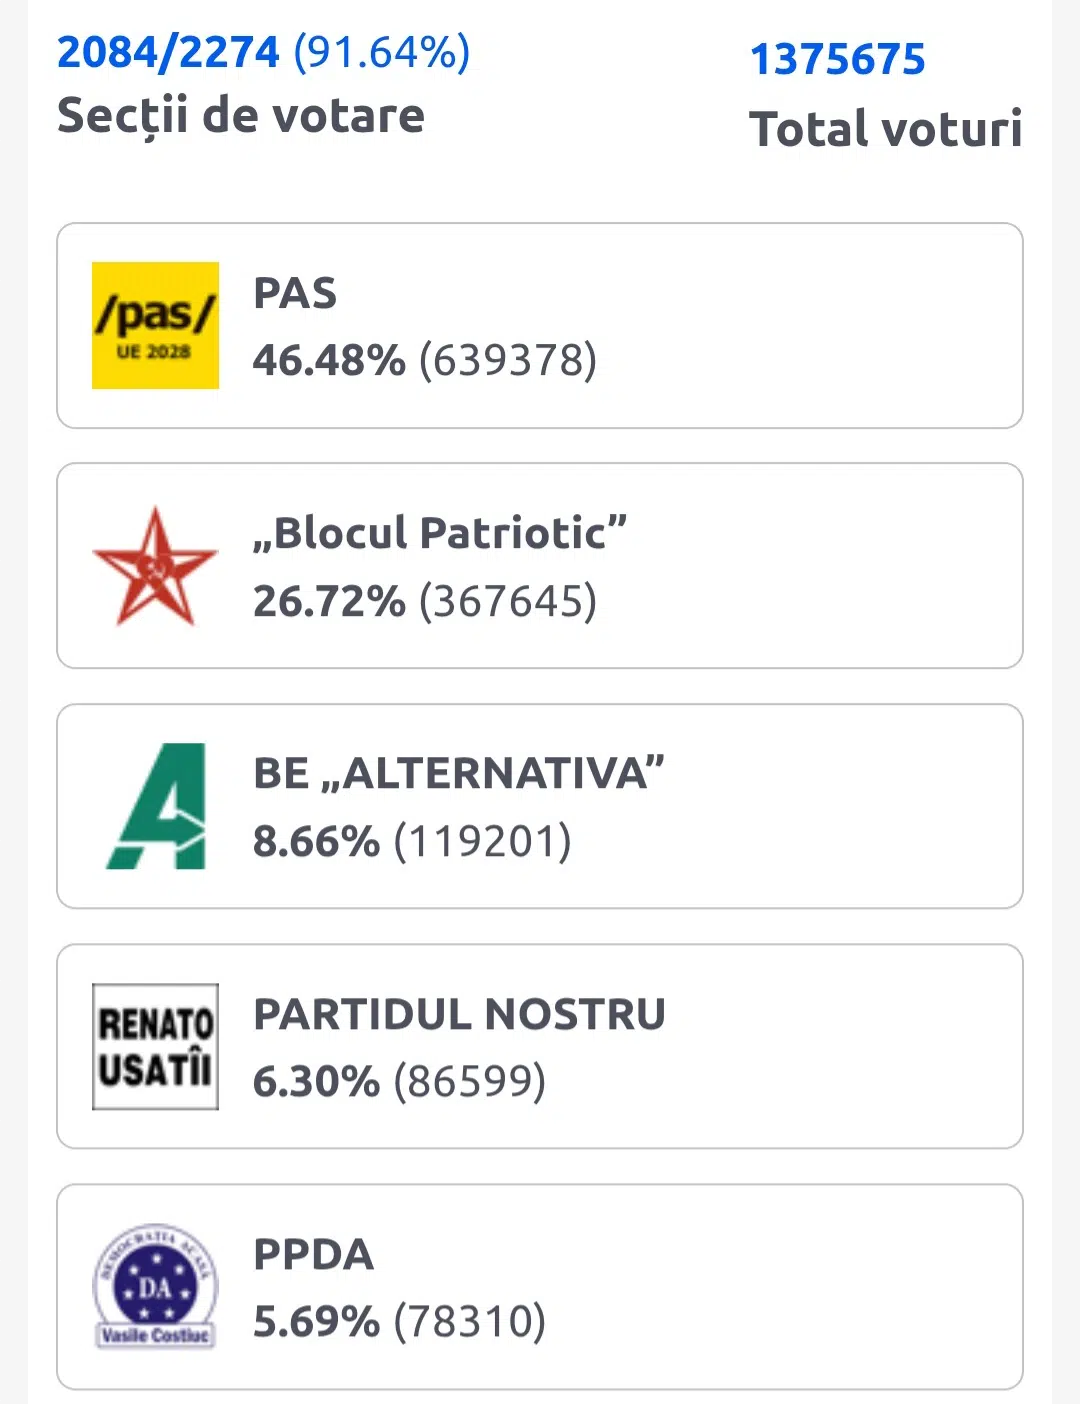
Task: Select the PAS party name
Action: pyautogui.click(x=295, y=293)
